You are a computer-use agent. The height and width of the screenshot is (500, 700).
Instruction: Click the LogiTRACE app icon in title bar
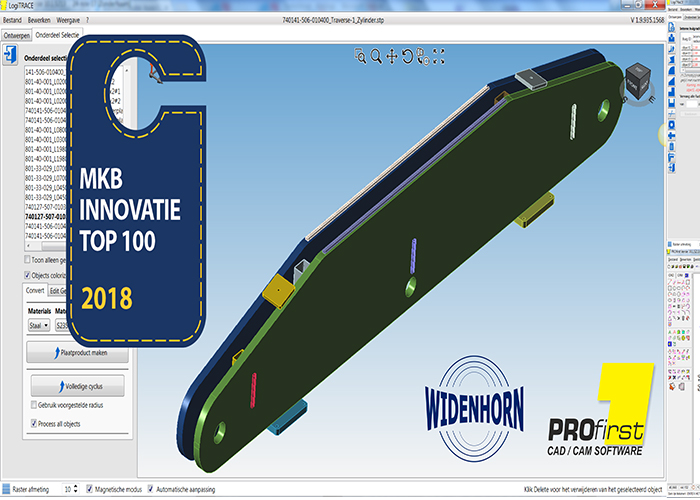4,5
